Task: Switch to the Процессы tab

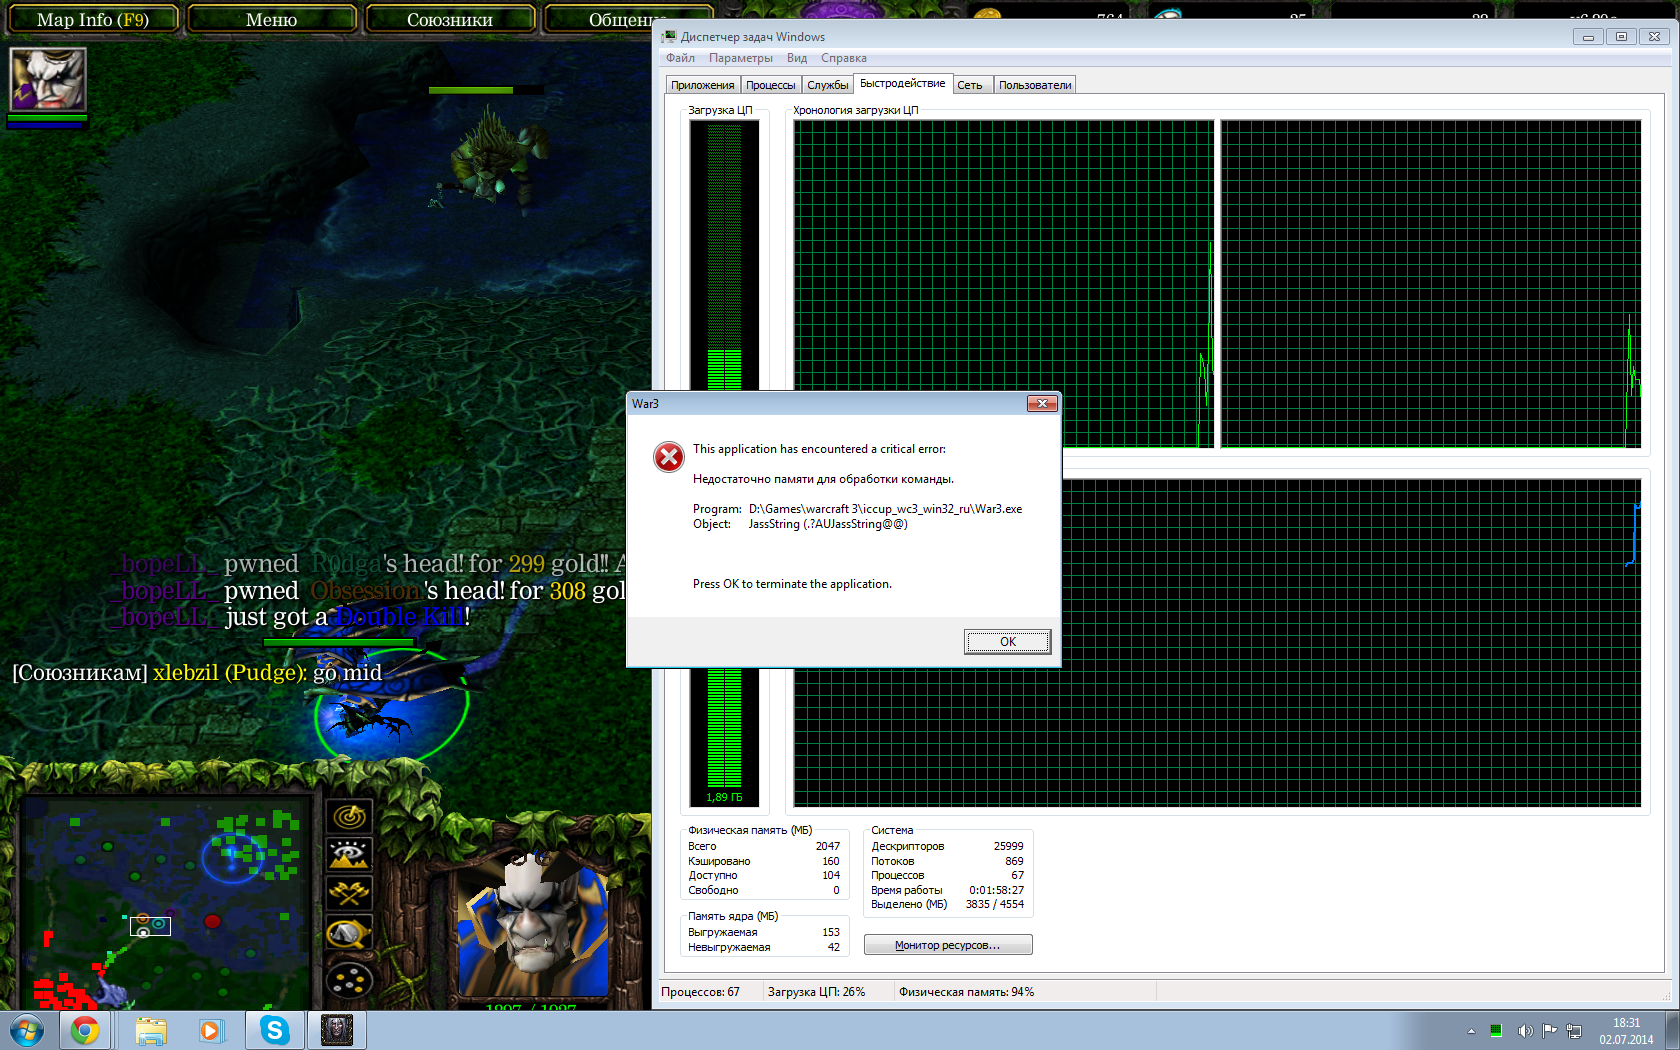Action: pos(771,85)
